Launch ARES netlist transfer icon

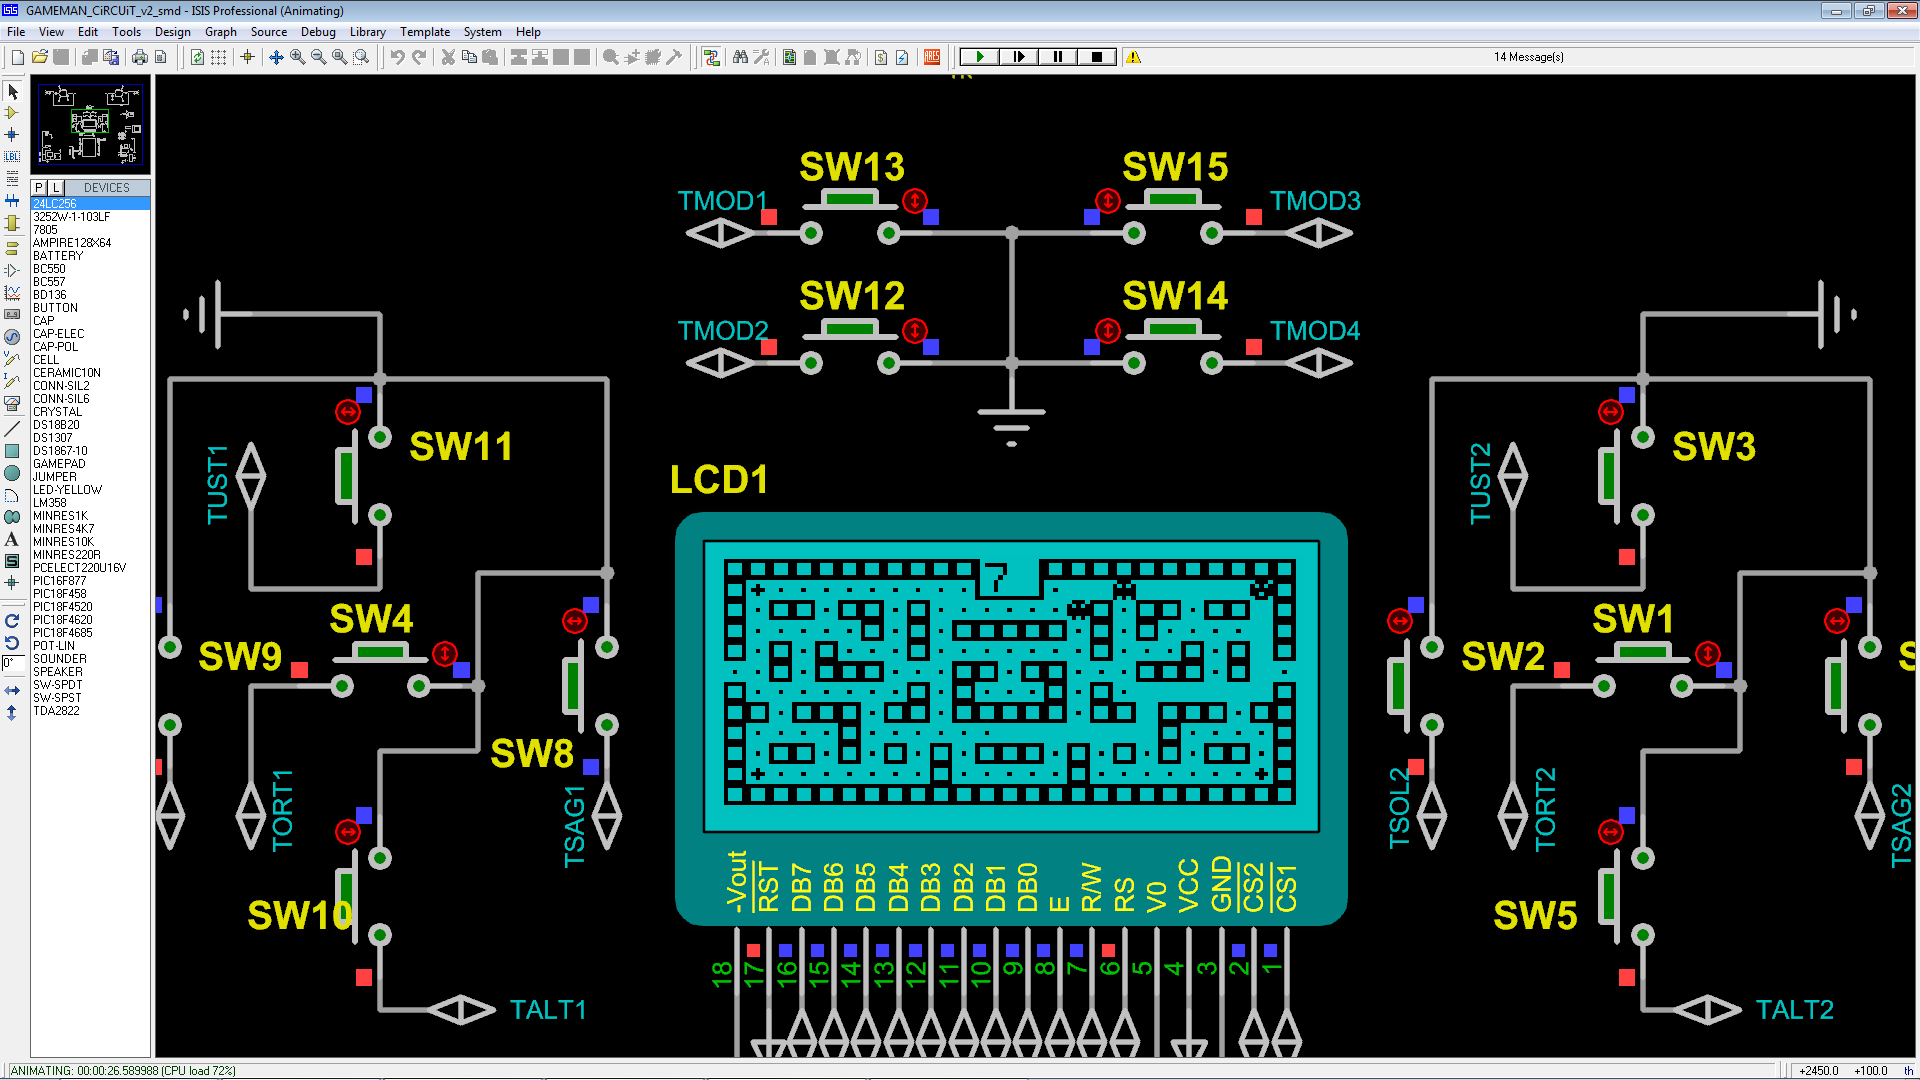tap(932, 57)
